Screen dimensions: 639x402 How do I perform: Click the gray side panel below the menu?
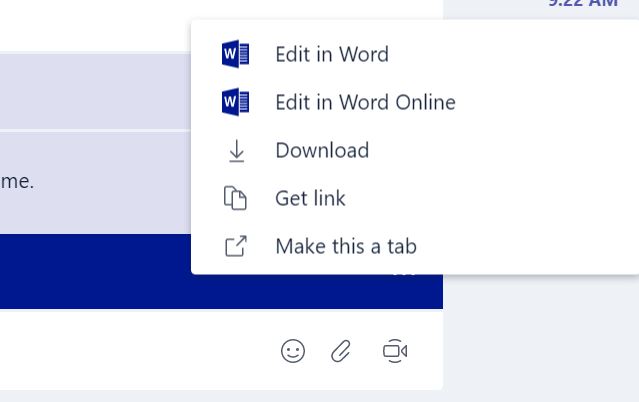point(541,338)
